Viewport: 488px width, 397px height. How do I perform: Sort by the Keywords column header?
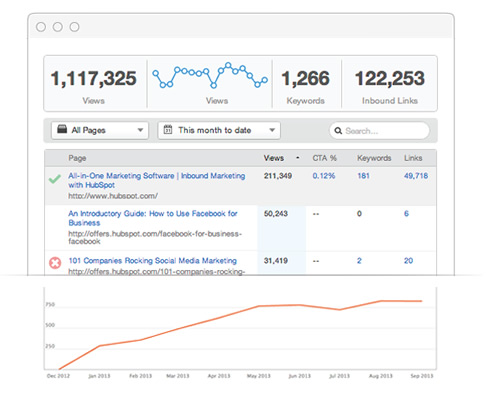tap(374, 158)
